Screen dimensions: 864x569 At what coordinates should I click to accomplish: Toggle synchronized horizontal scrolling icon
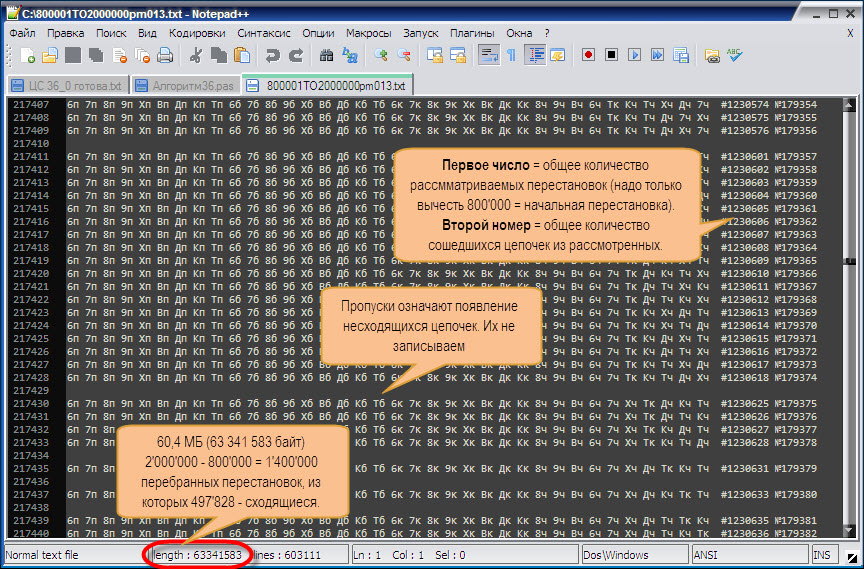[x=458, y=55]
